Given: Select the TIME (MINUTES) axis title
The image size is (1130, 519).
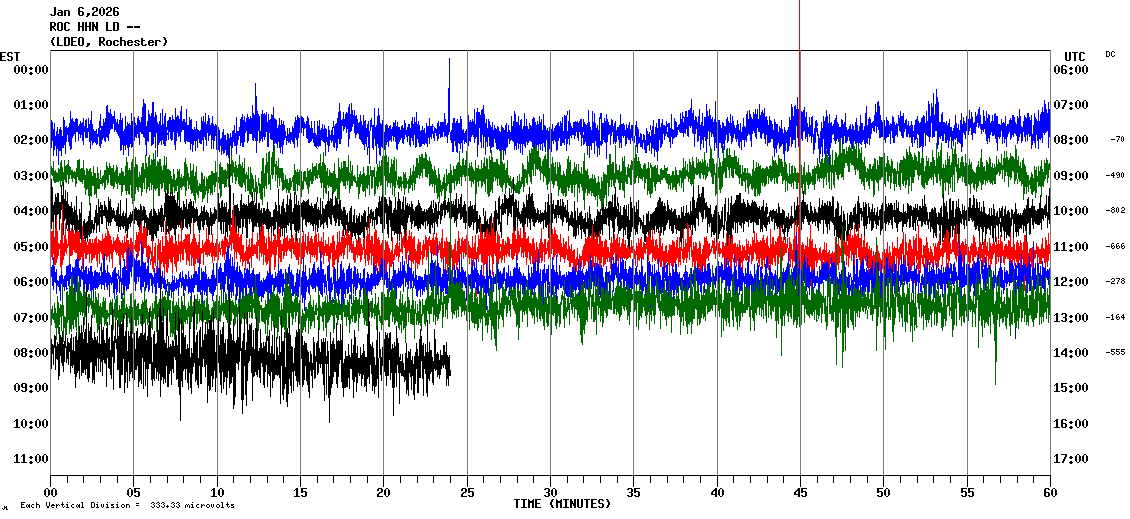Looking at the screenshot, I should click(x=562, y=504).
